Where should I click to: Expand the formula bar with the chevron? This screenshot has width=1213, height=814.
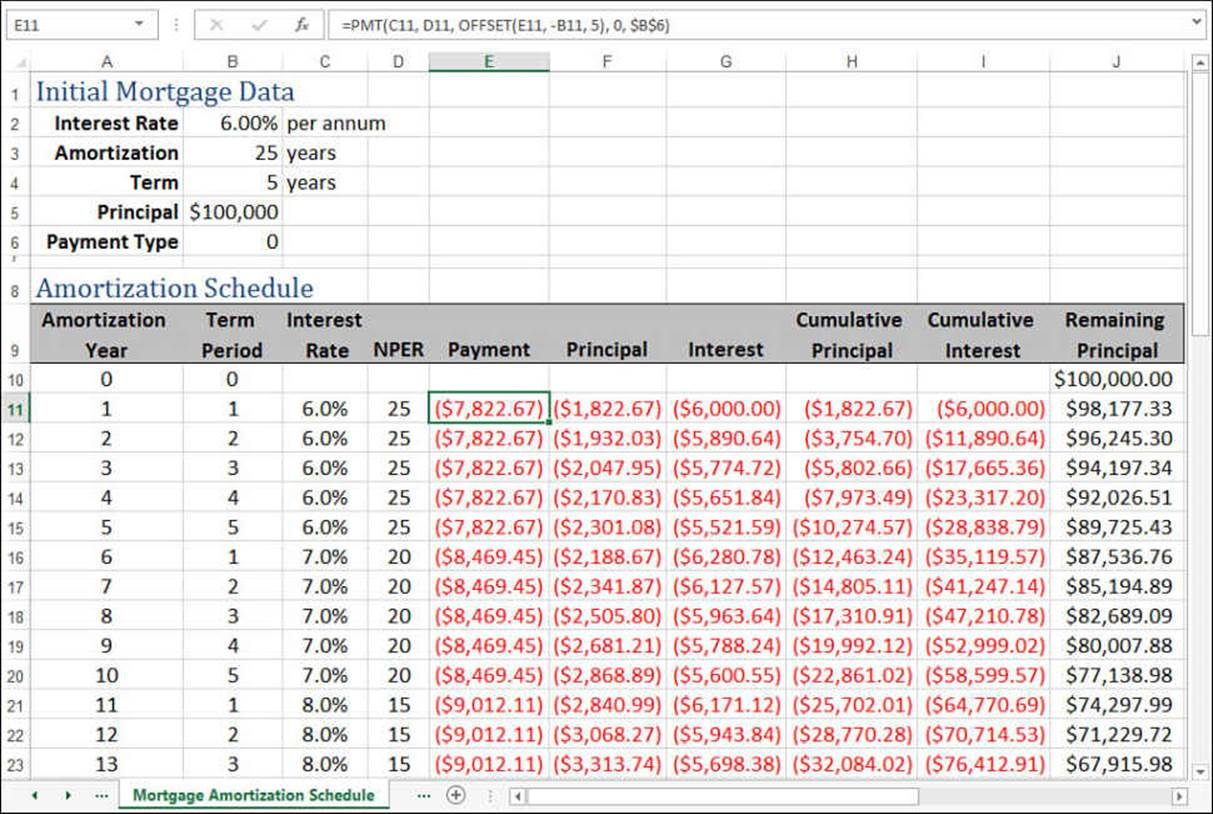[1196, 22]
